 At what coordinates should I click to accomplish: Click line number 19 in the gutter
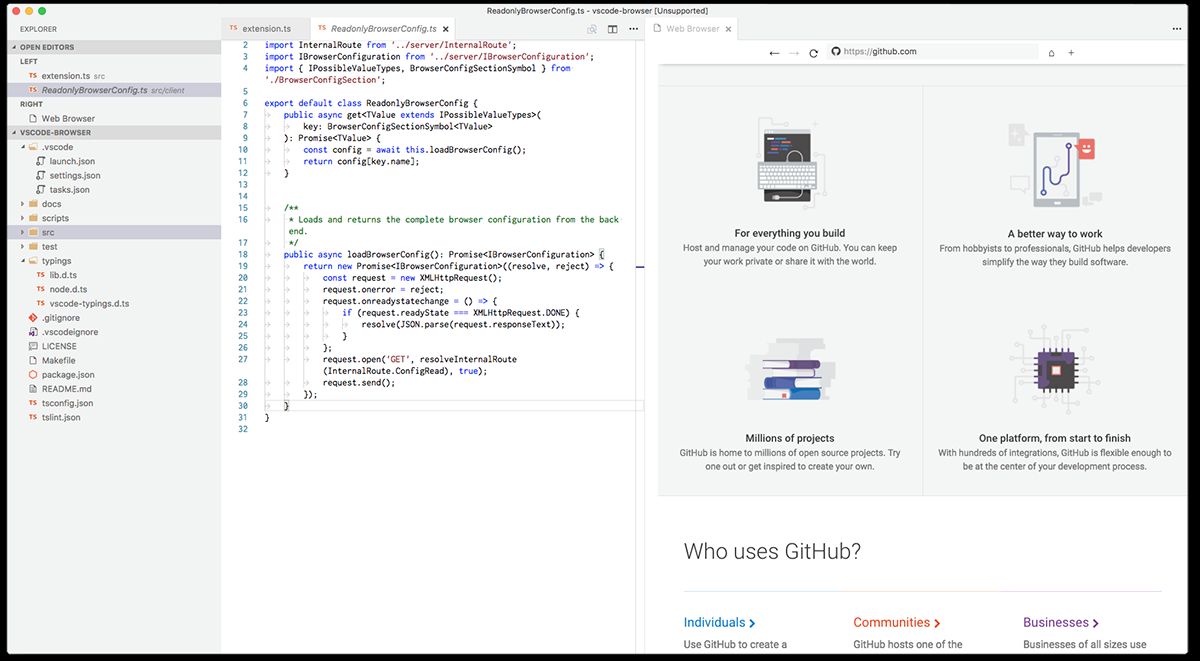click(243, 266)
